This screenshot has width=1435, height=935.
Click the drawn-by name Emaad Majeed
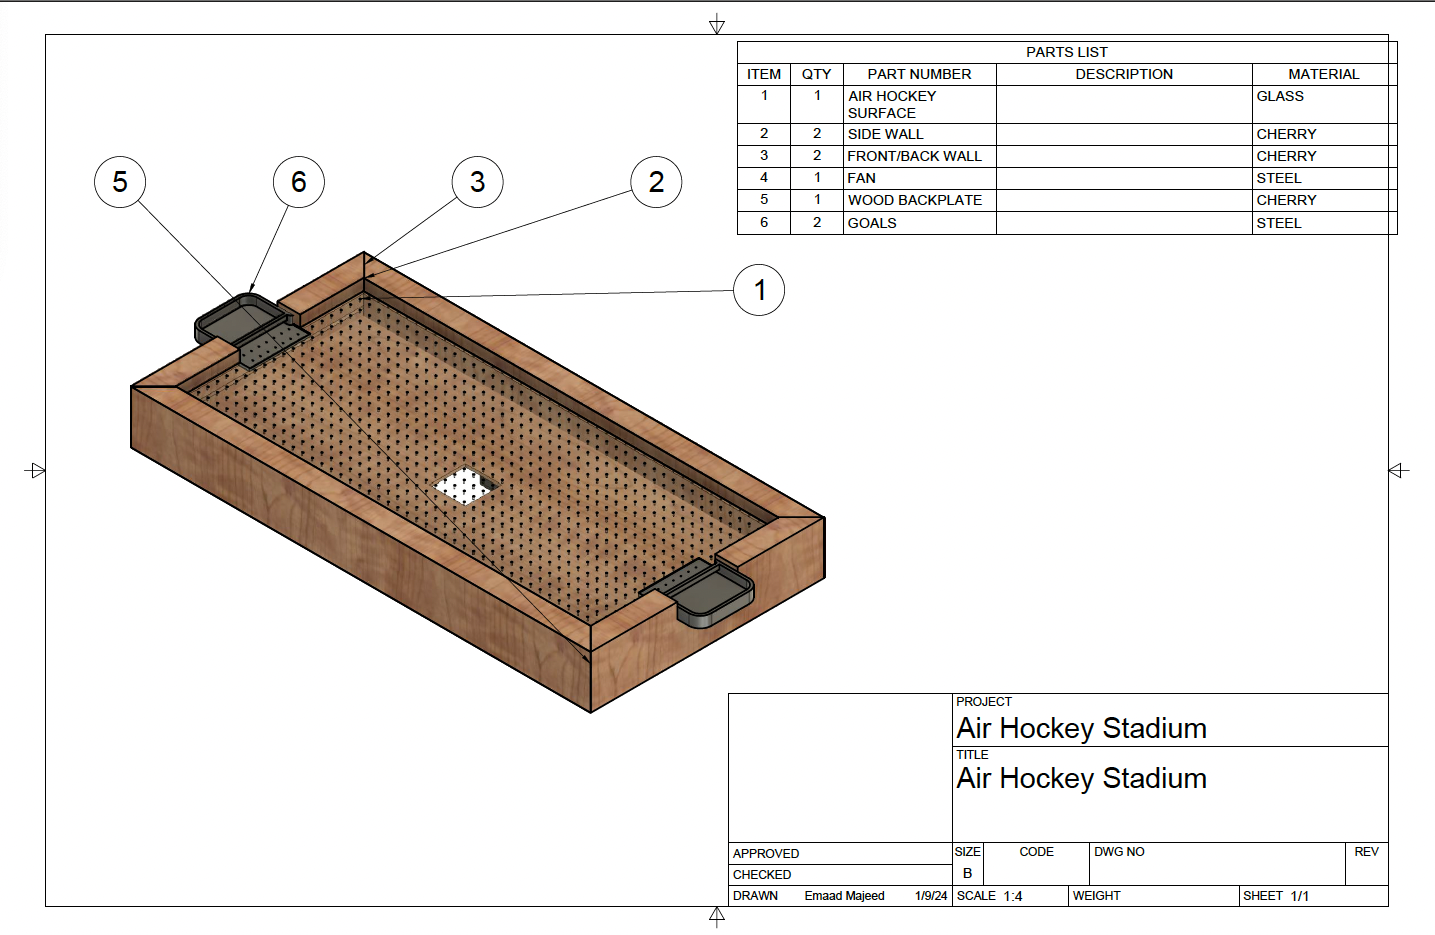coord(844,896)
